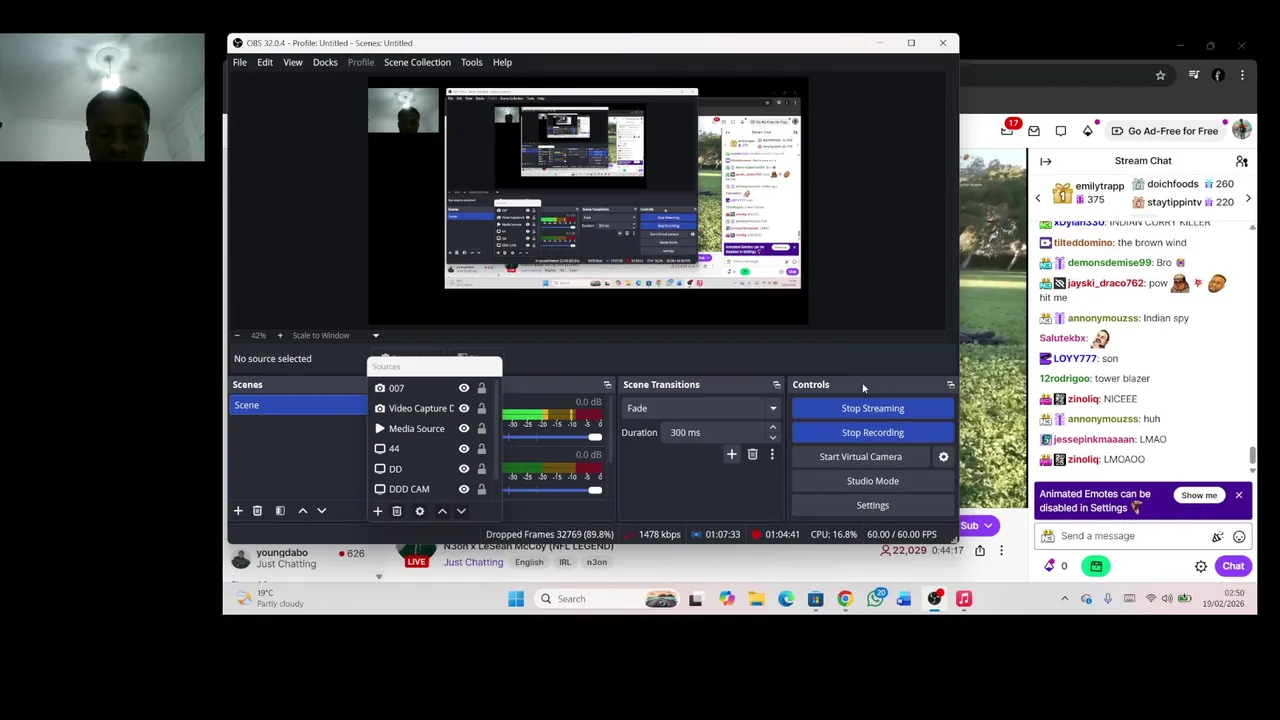Show the next gift leaderboard page arrow
This screenshot has height=720, width=1280.
[1248, 199]
